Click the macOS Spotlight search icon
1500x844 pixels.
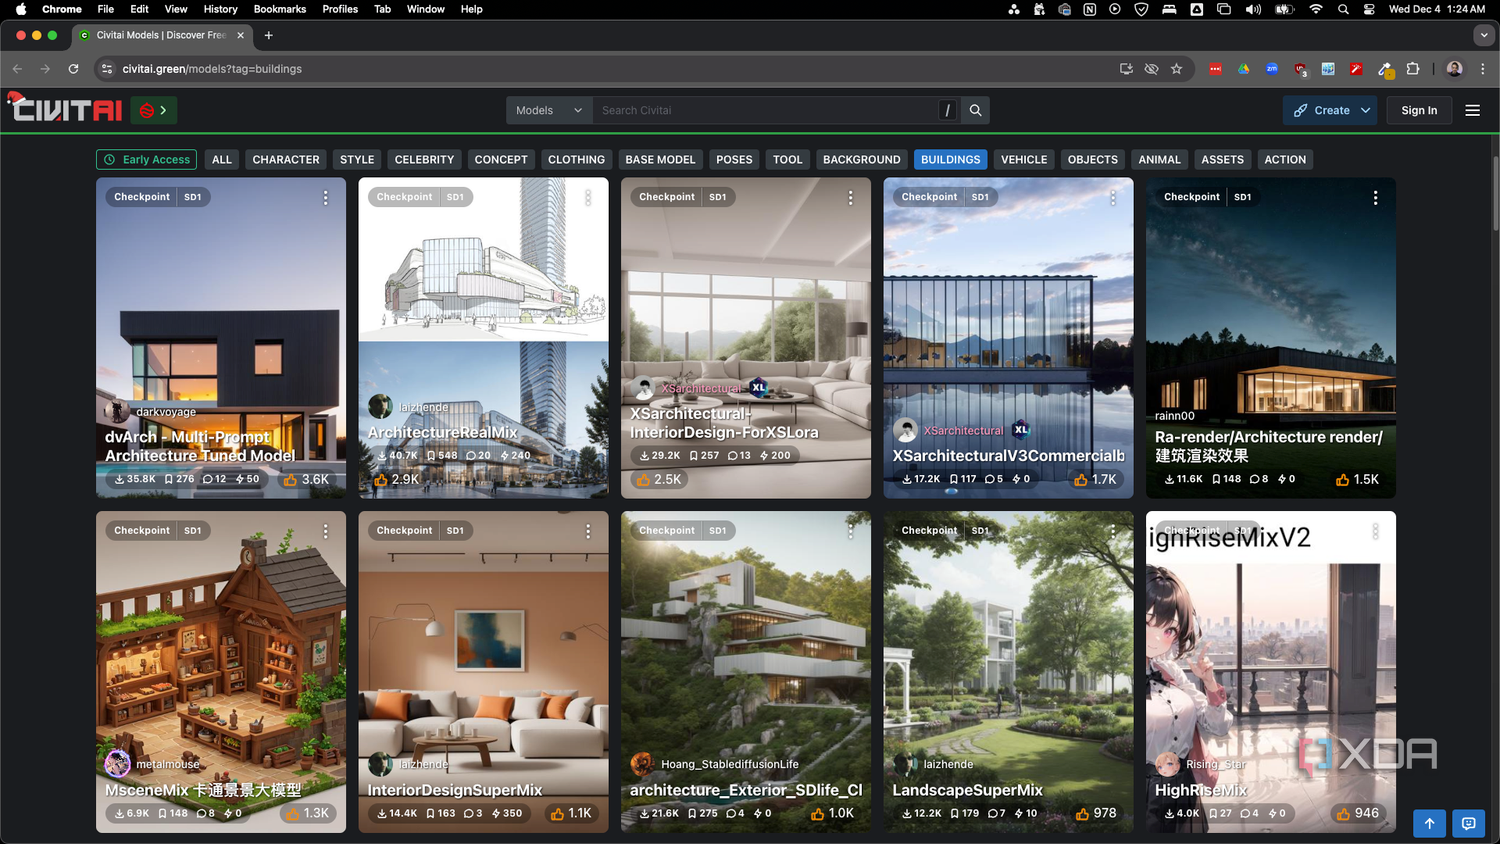1343,9
